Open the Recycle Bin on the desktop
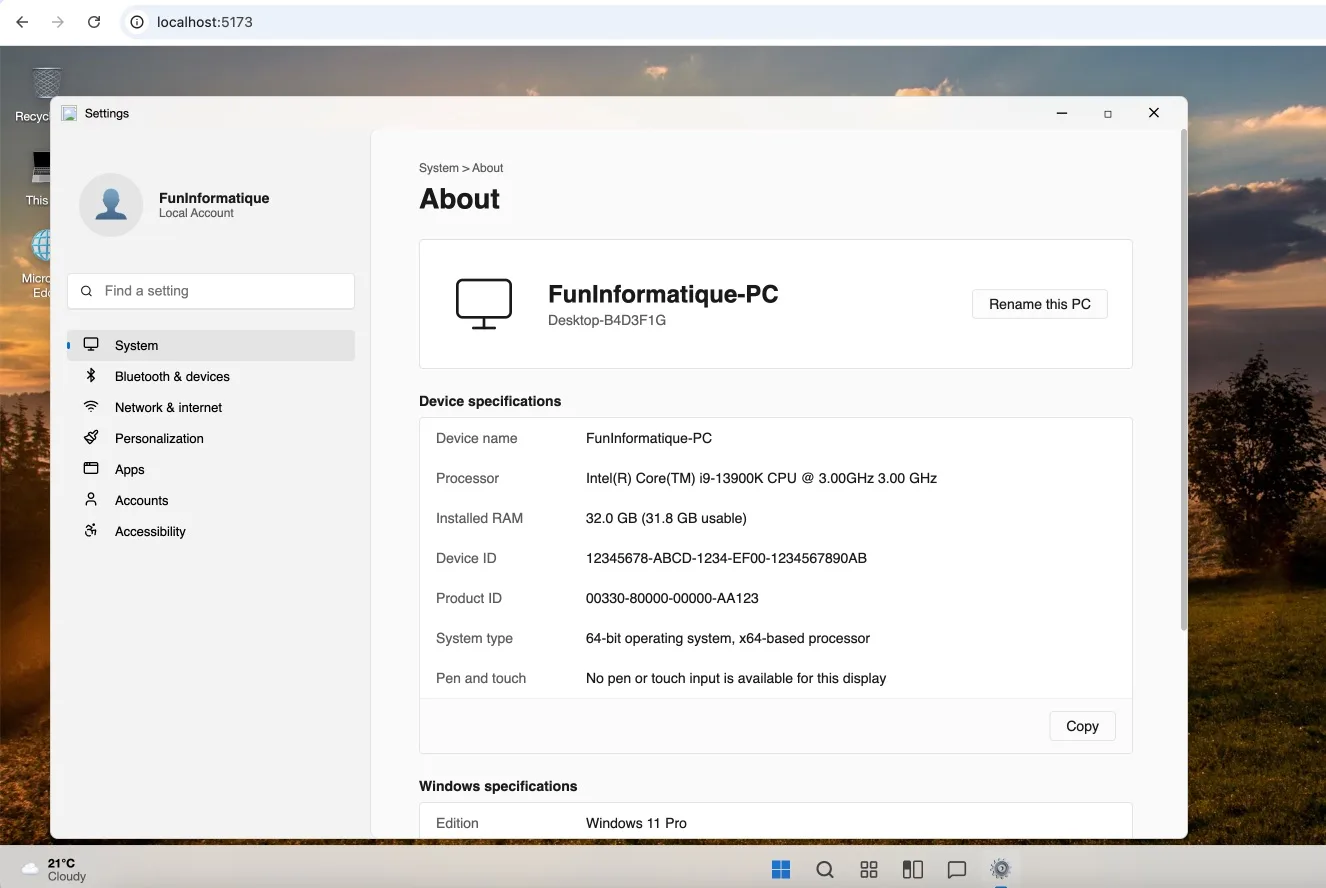This screenshot has width=1326, height=888. (46, 85)
